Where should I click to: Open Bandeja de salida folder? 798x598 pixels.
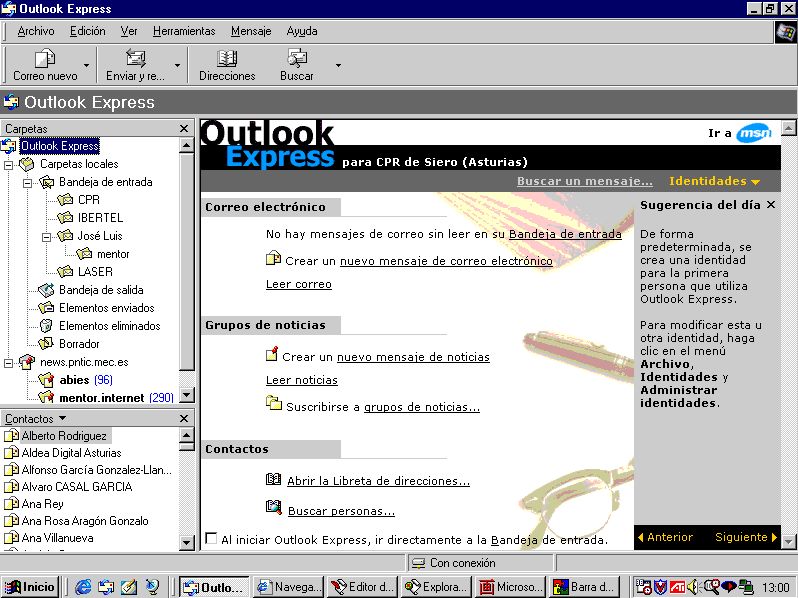click(x=101, y=290)
